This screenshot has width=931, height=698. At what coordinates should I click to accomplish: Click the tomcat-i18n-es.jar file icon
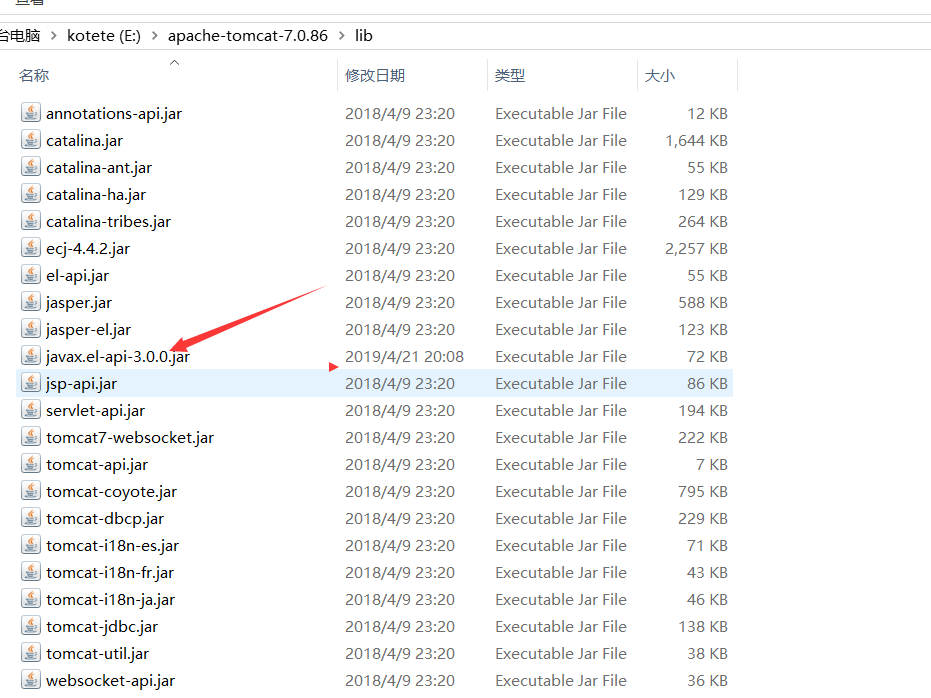31,544
